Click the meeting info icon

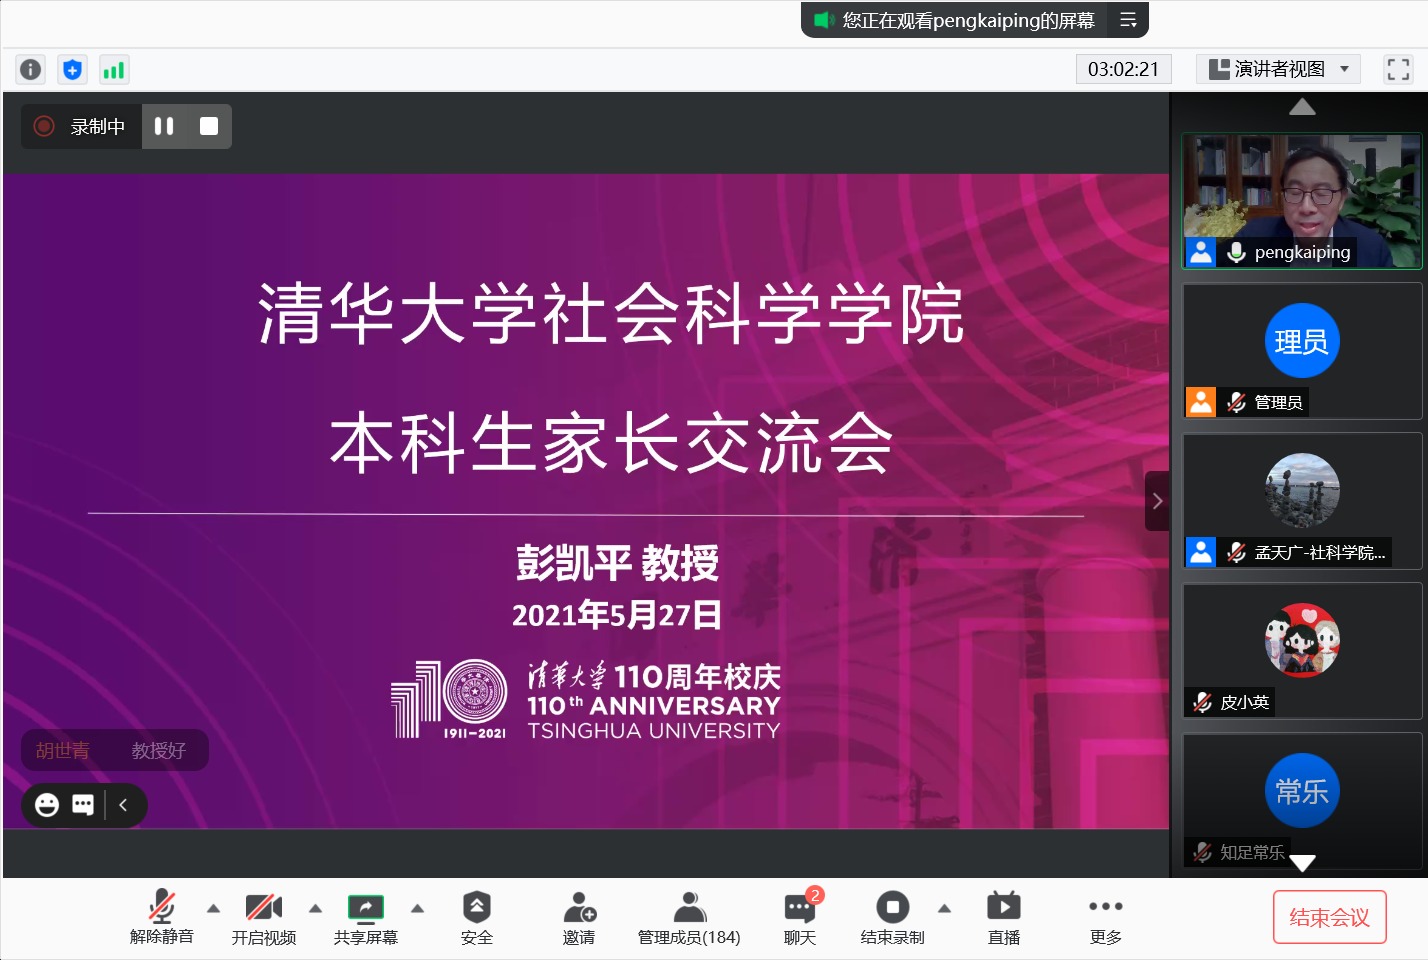pyautogui.click(x=31, y=69)
